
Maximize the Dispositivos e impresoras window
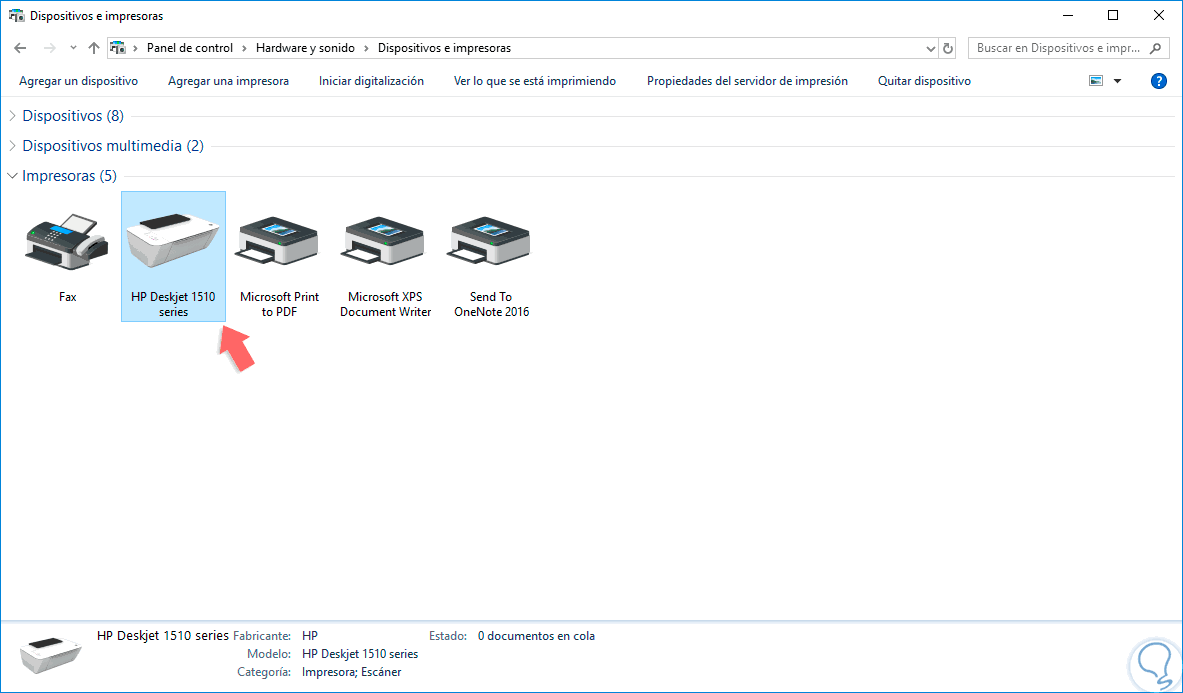pos(1113,15)
